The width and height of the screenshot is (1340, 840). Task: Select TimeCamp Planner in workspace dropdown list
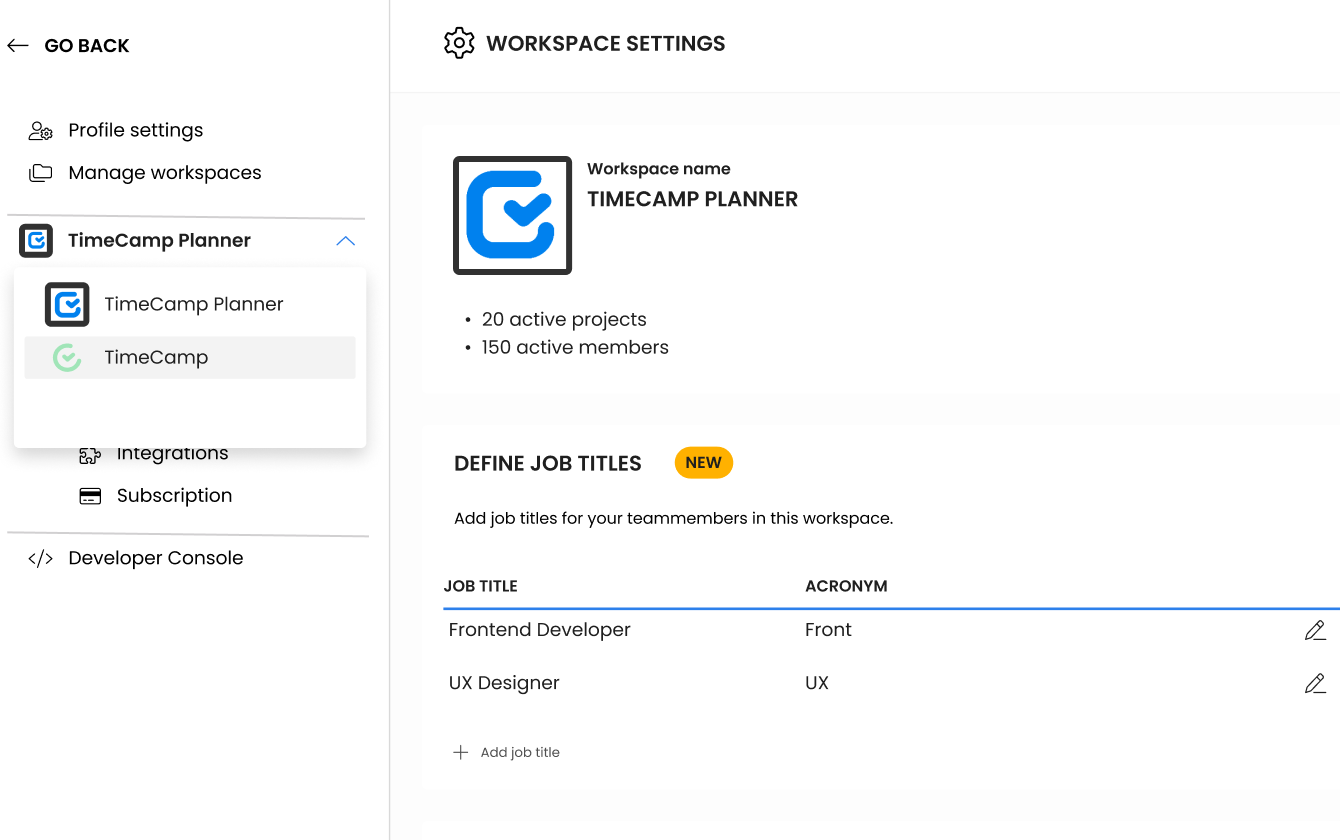point(190,305)
